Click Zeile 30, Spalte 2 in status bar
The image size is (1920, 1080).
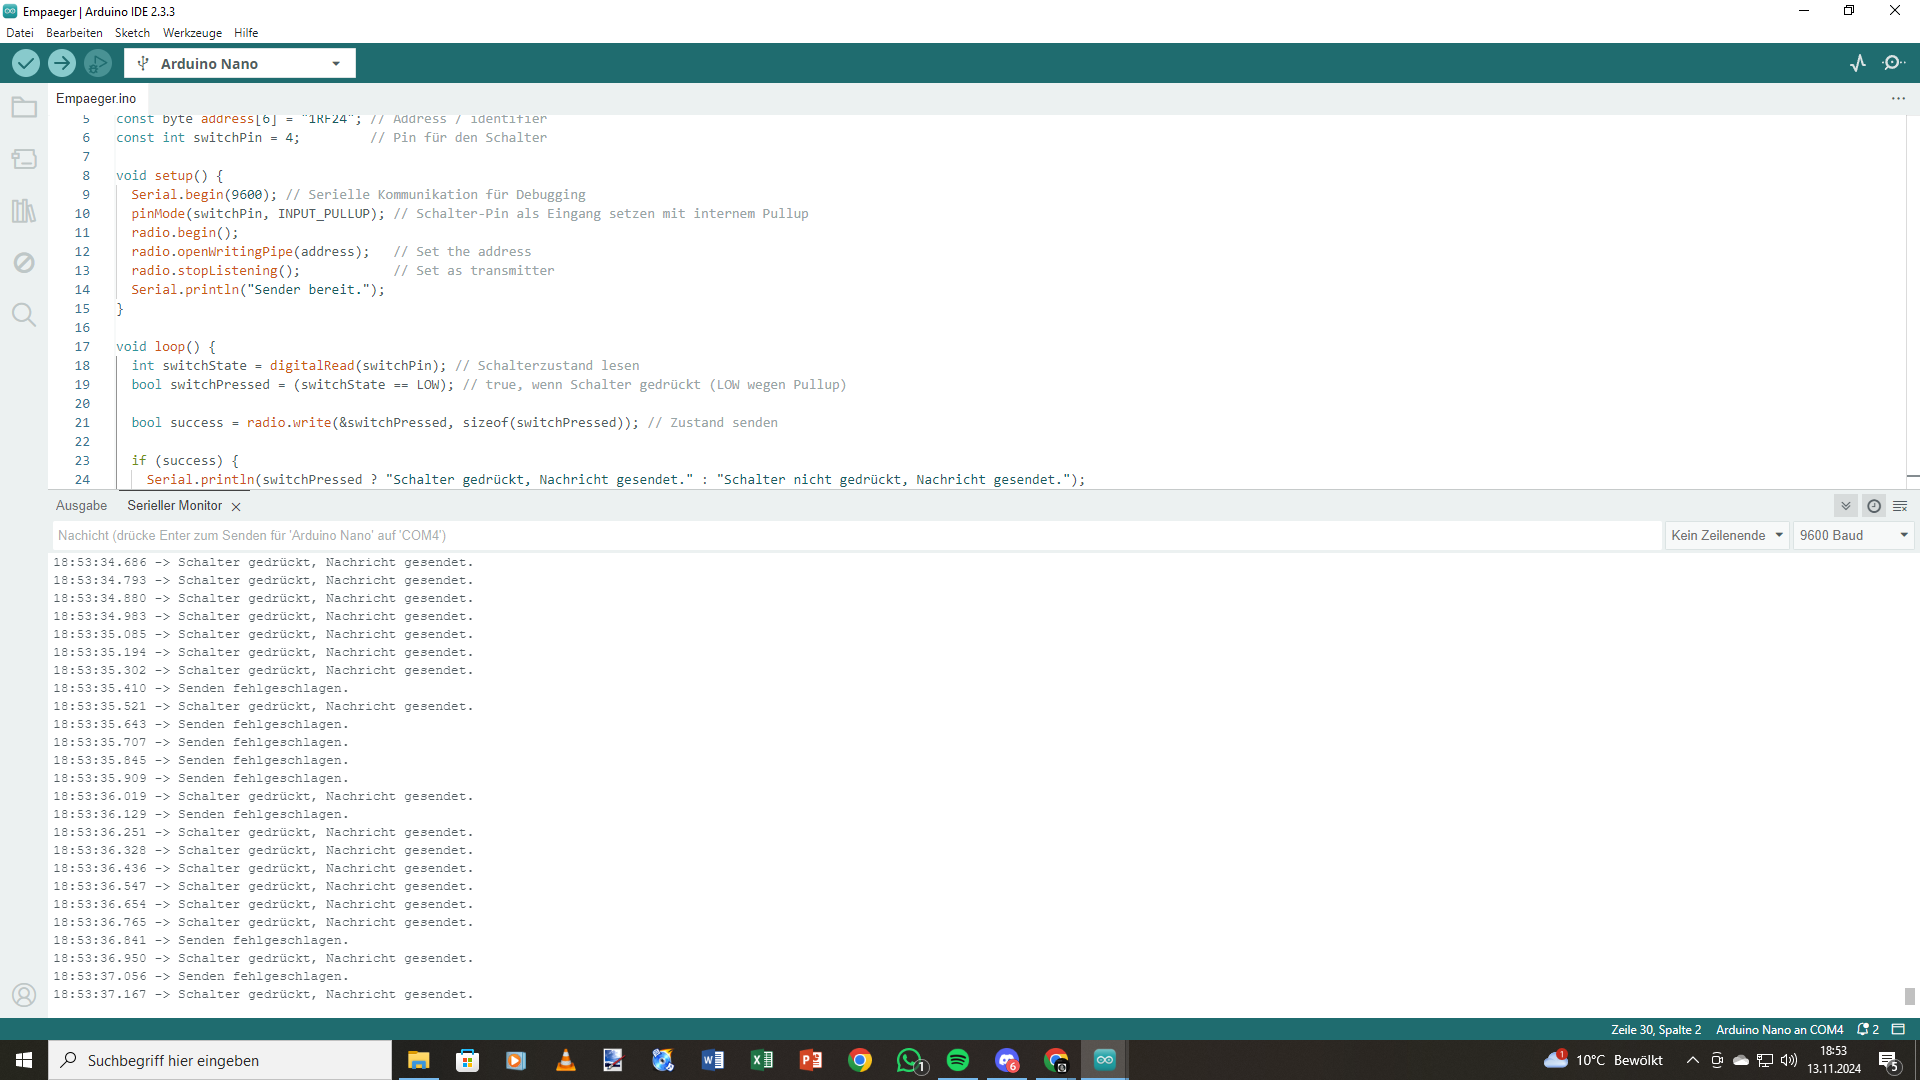coord(1656,1029)
